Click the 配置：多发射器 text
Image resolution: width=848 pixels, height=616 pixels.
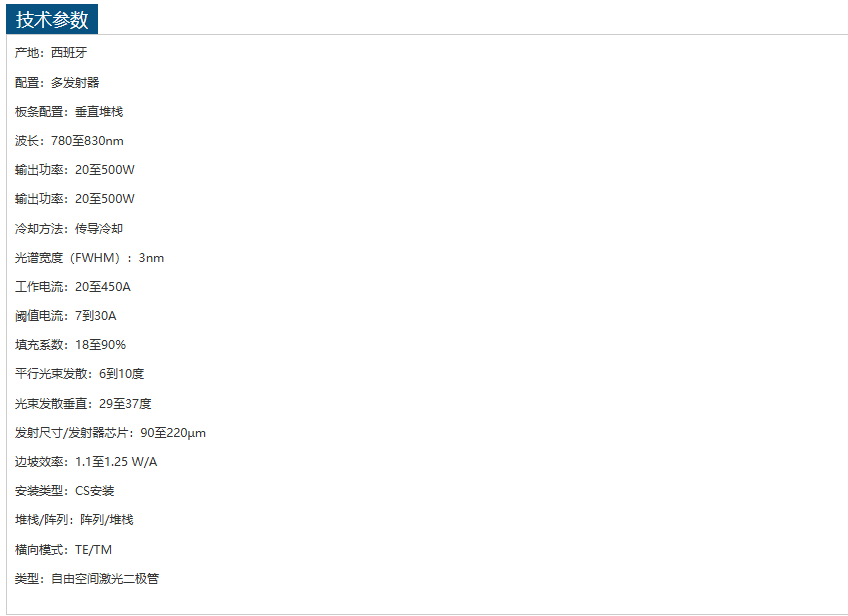pos(57,83)
